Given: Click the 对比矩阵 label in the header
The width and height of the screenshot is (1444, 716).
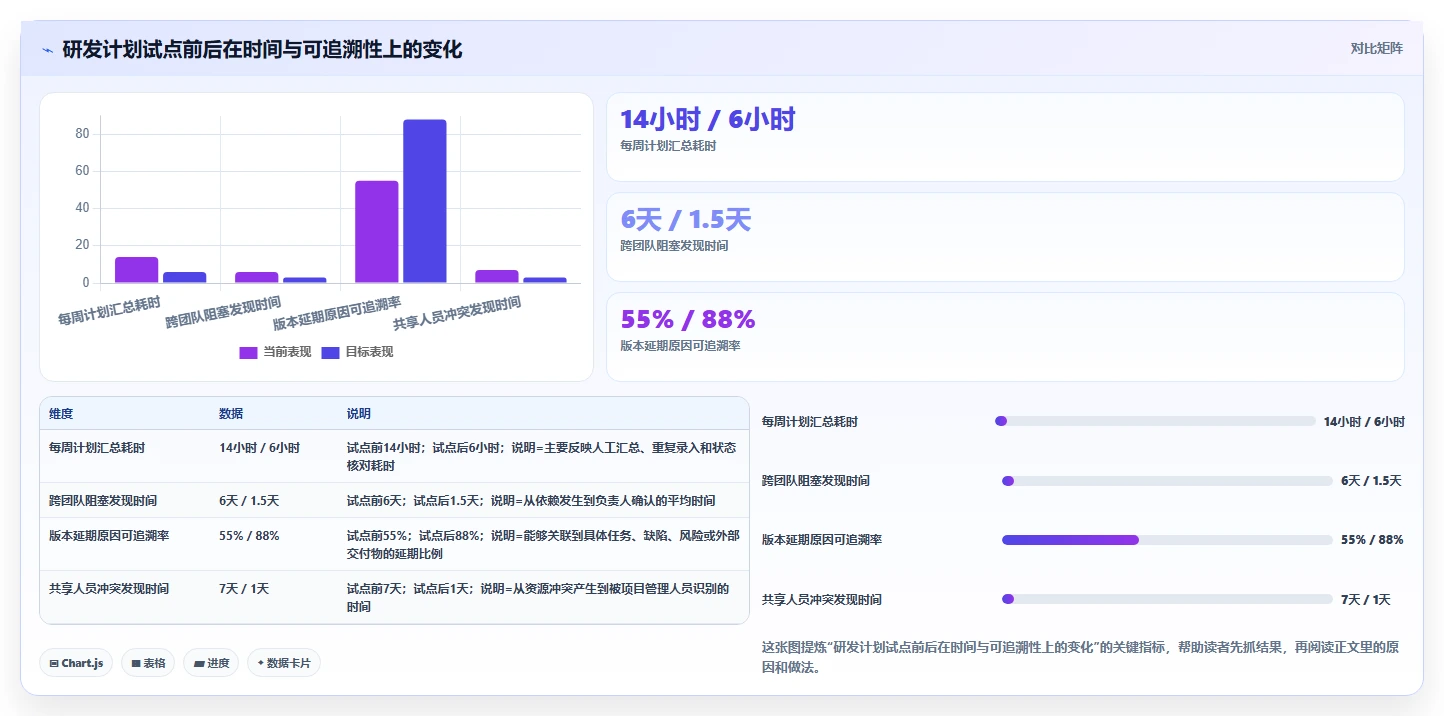Looking at the screenshot, I should (x=1376, y=48).
